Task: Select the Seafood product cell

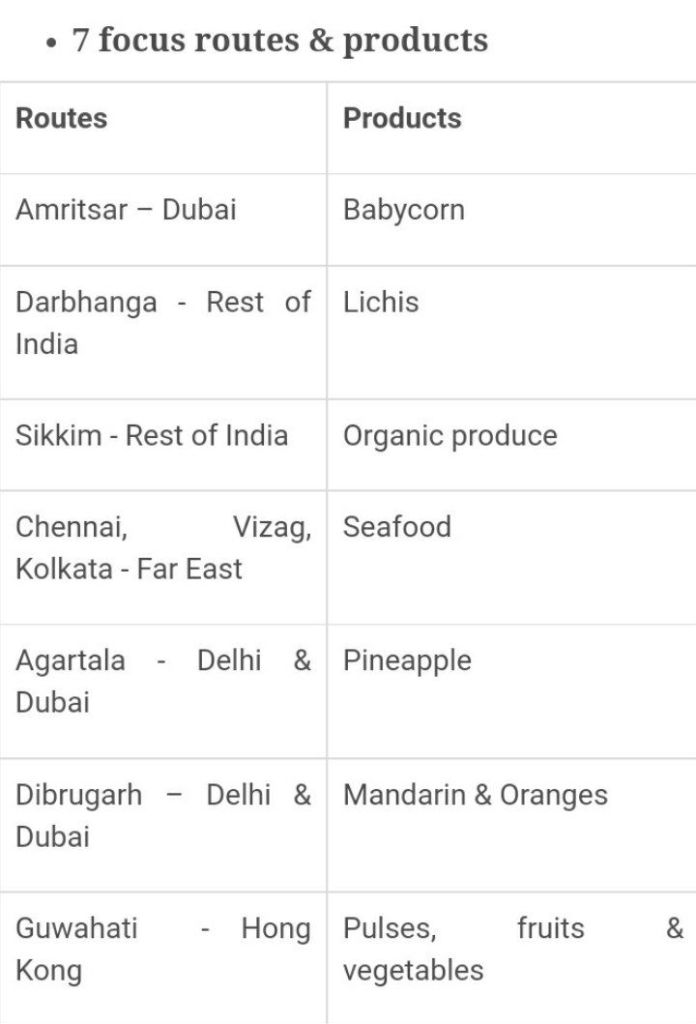Action: click(x=397, y=527)
